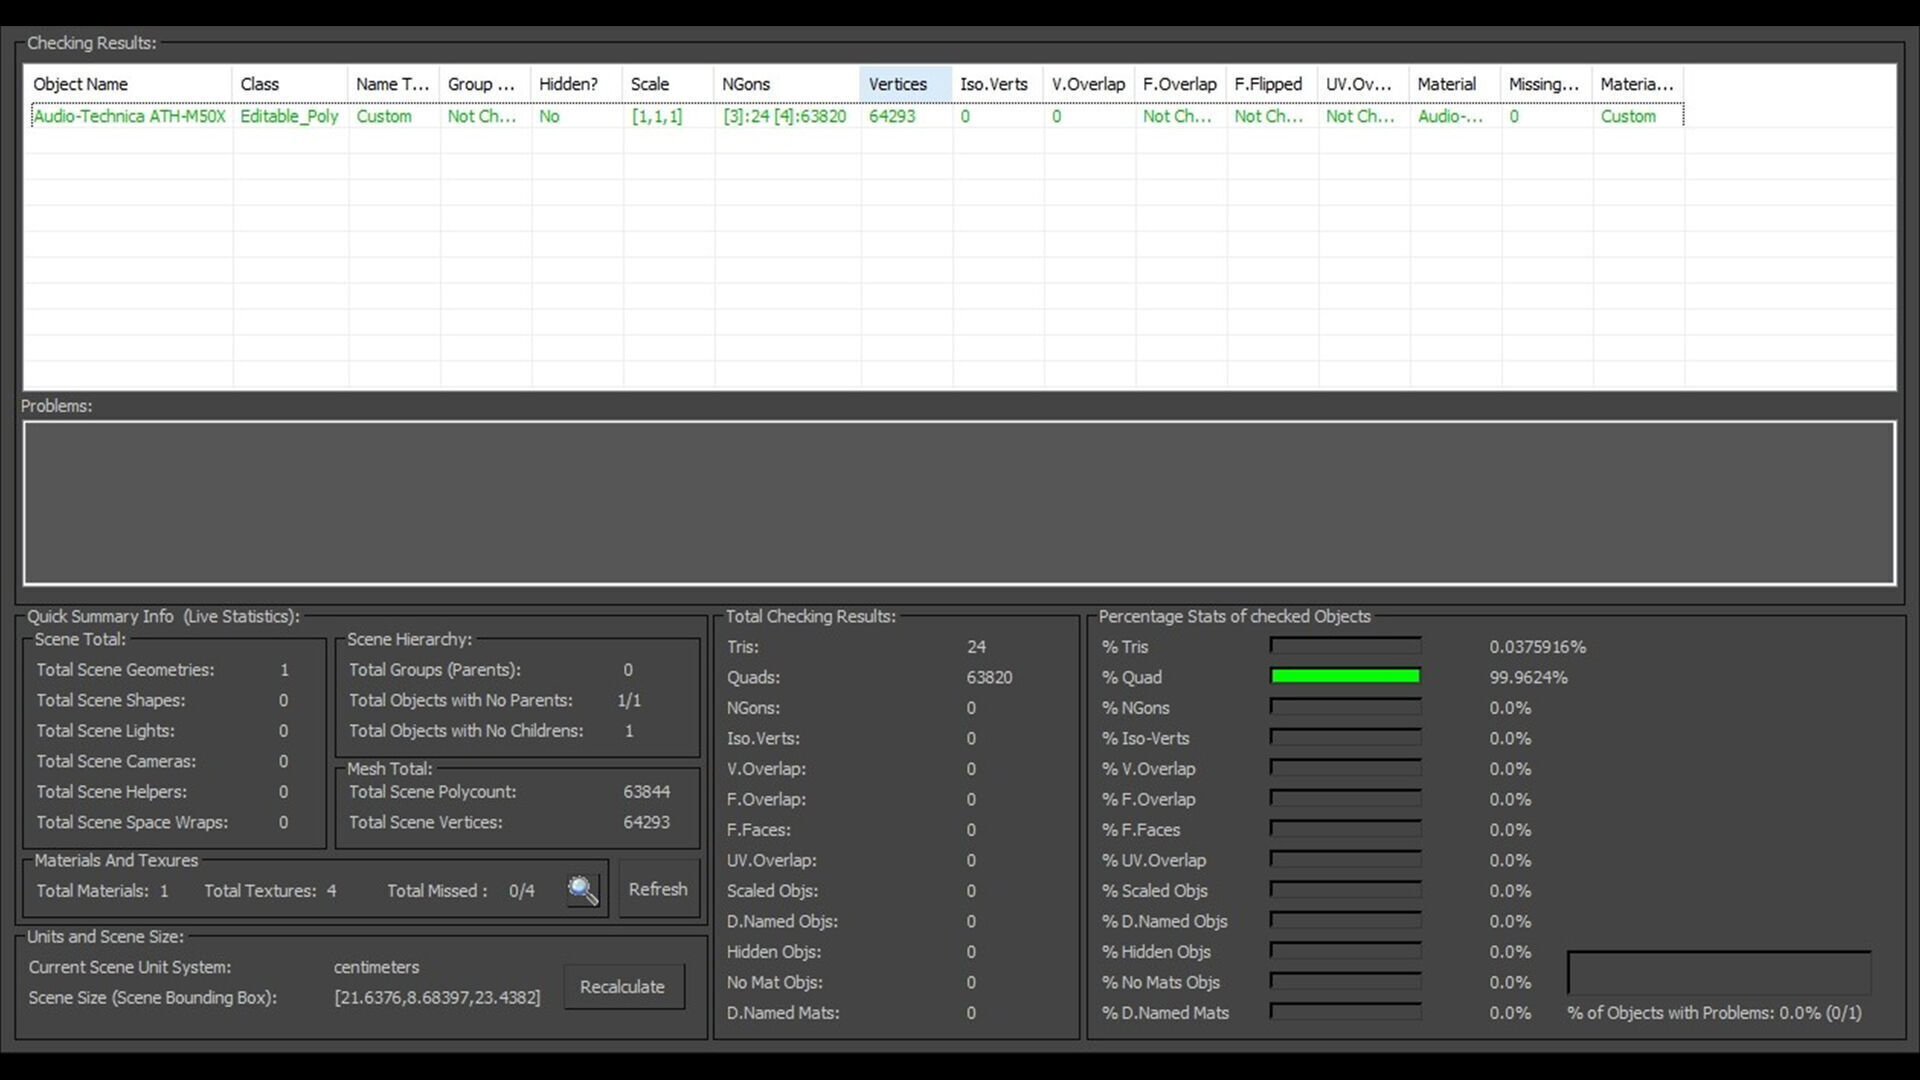This screenshot has height=1080, width=1920.
Task: Click the Editable_Poly class cell
Action: point(289,116)
